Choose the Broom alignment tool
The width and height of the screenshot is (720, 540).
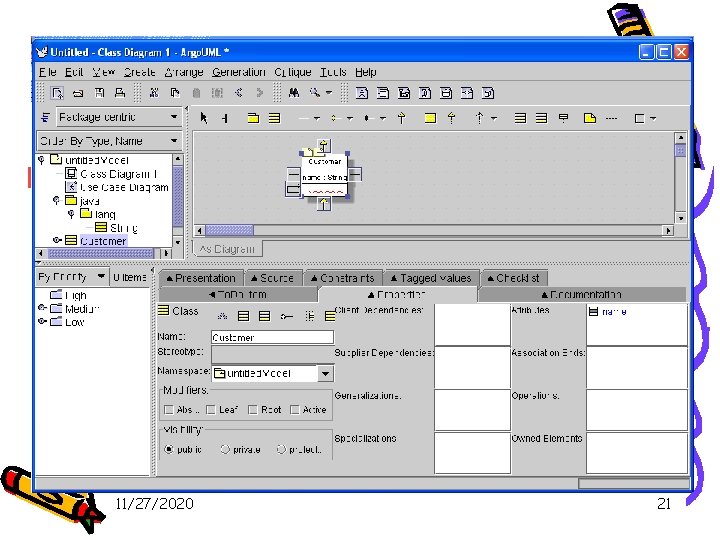coord(225,118)
